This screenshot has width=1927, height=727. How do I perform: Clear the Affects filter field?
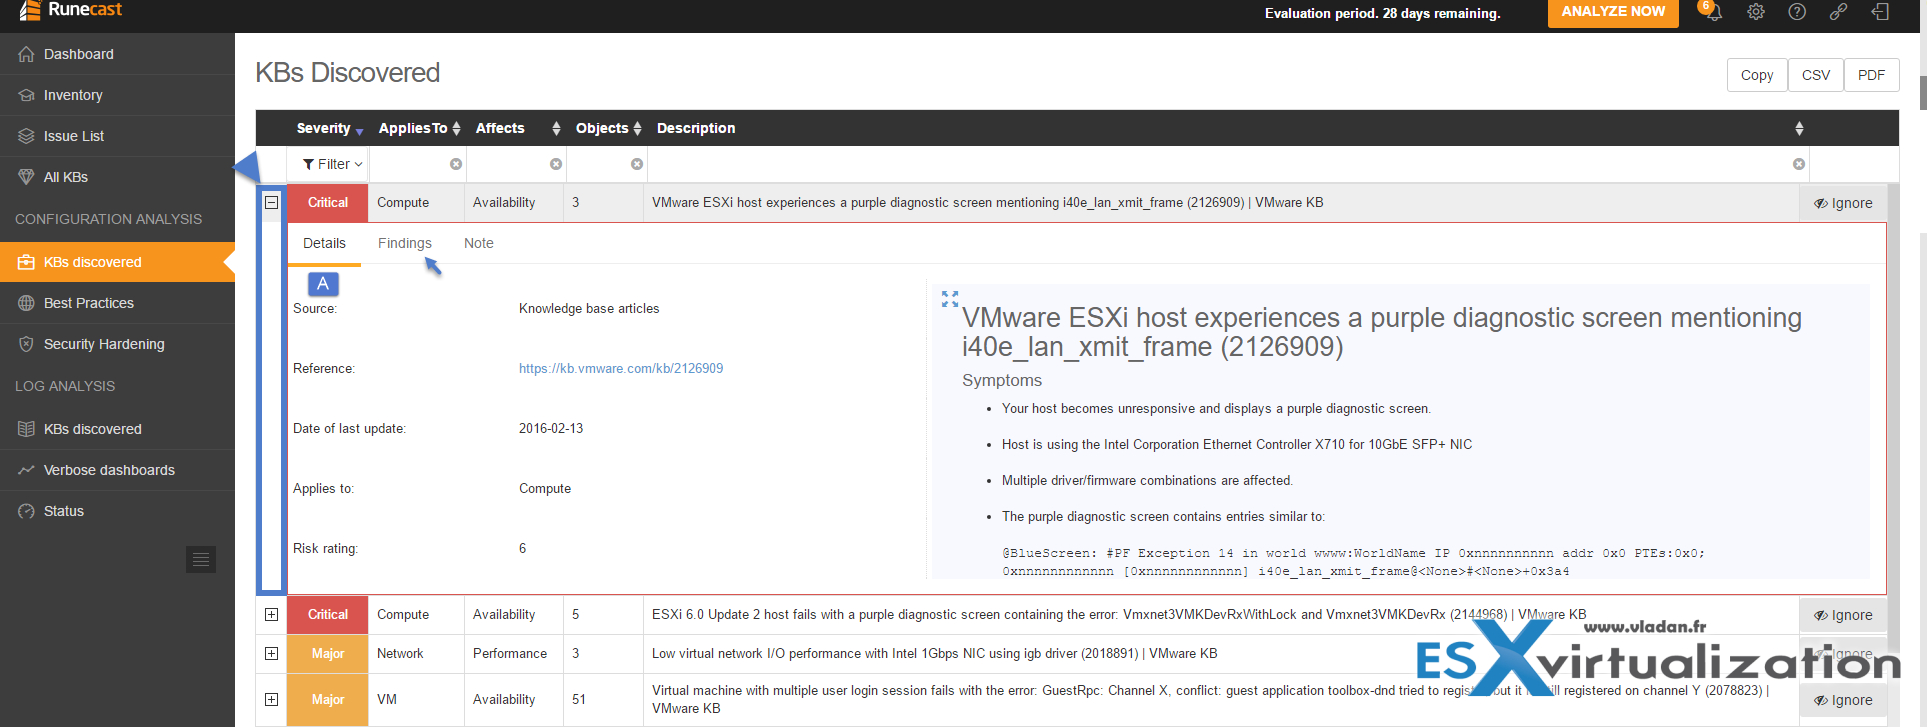(x=556, y=164)
